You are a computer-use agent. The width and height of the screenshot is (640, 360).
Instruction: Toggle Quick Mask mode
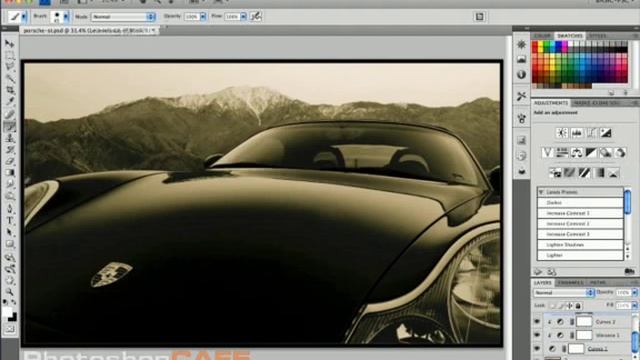(x=10, y=329)
